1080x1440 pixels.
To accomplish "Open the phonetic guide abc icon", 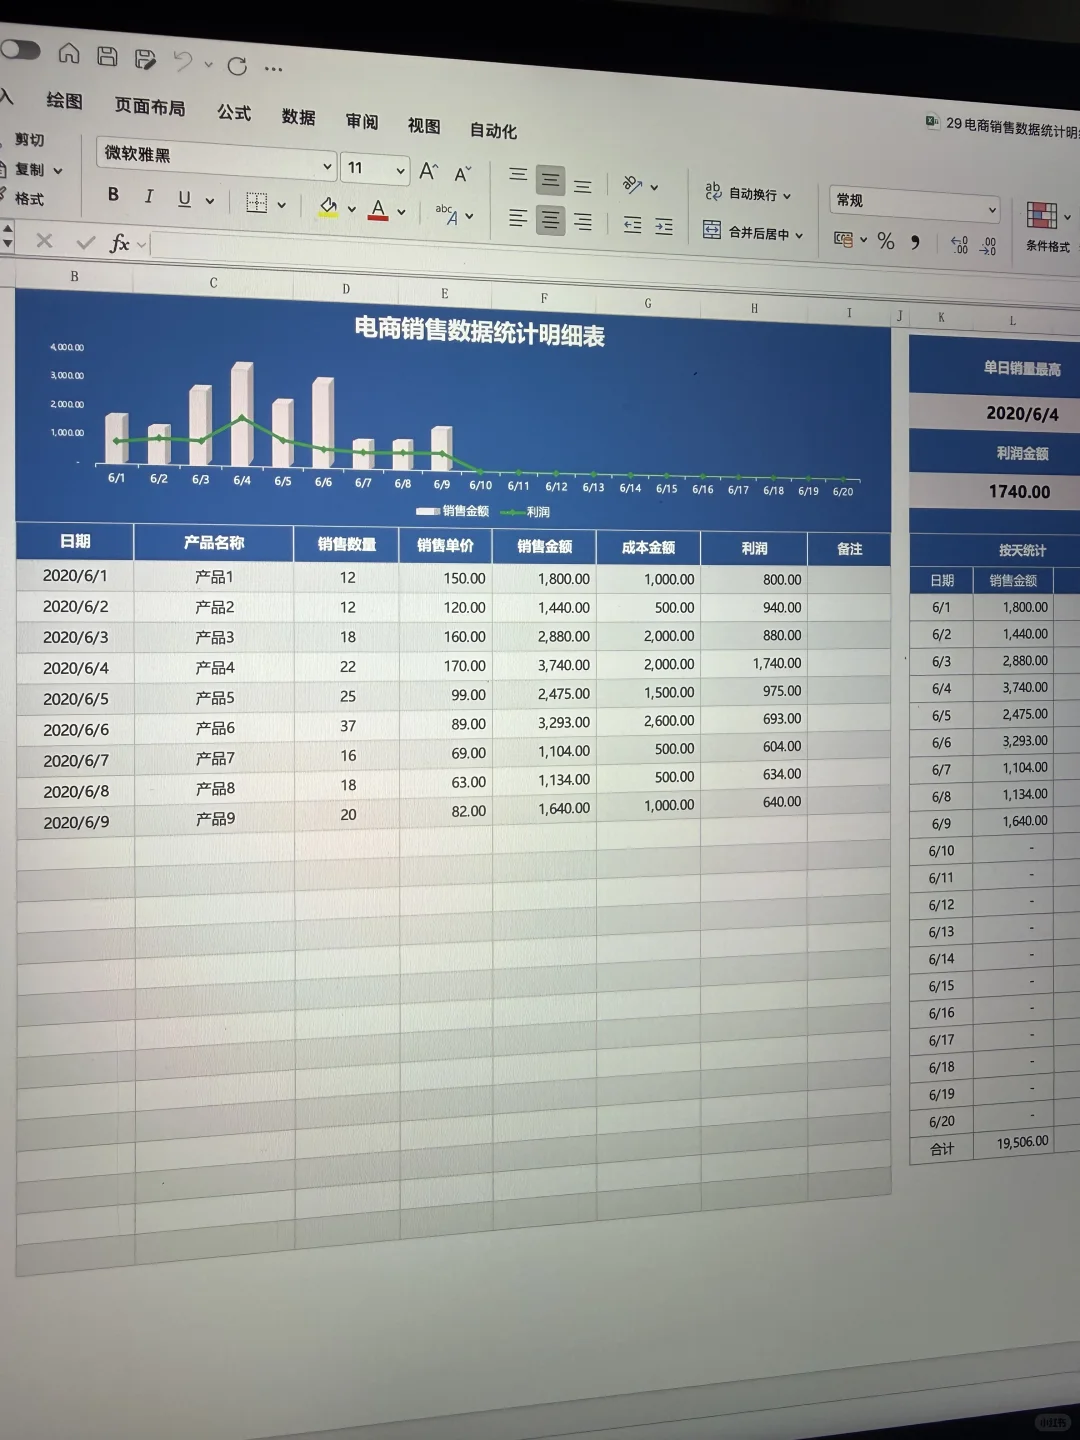I will [x=446, y=214].
